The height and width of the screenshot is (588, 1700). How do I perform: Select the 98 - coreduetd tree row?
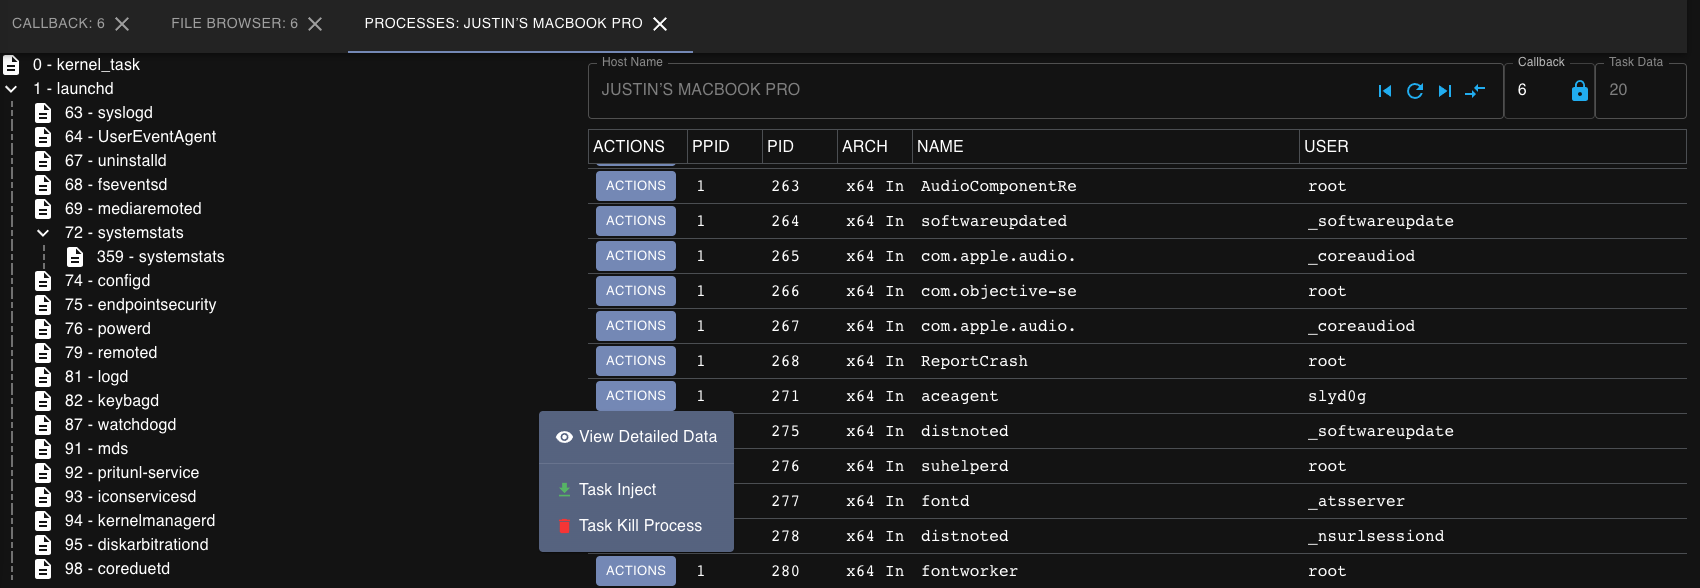pyautogui.click(x=117, y=569)
